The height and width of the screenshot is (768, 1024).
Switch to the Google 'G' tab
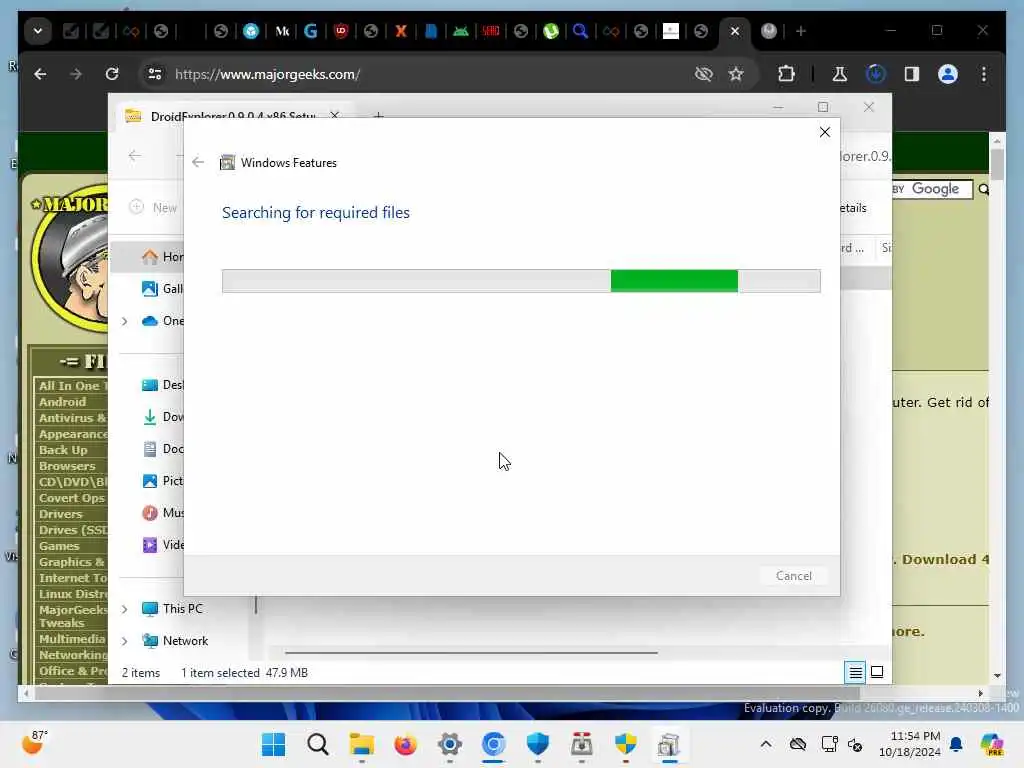[311, 31]
